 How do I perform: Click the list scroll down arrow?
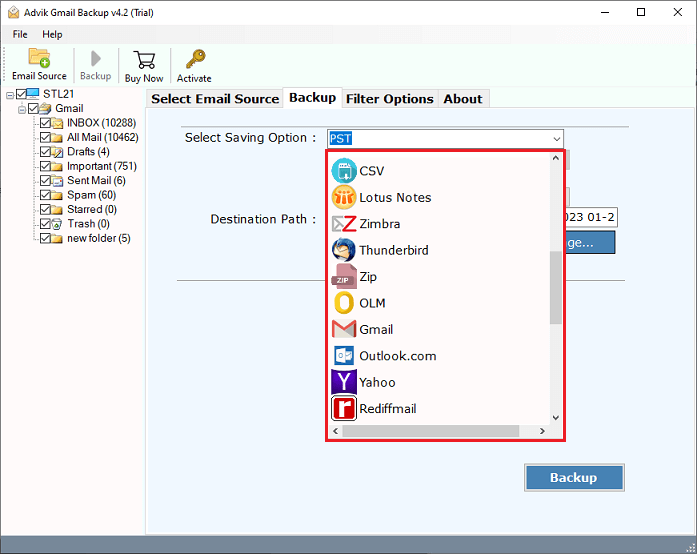tap(556, 418)
